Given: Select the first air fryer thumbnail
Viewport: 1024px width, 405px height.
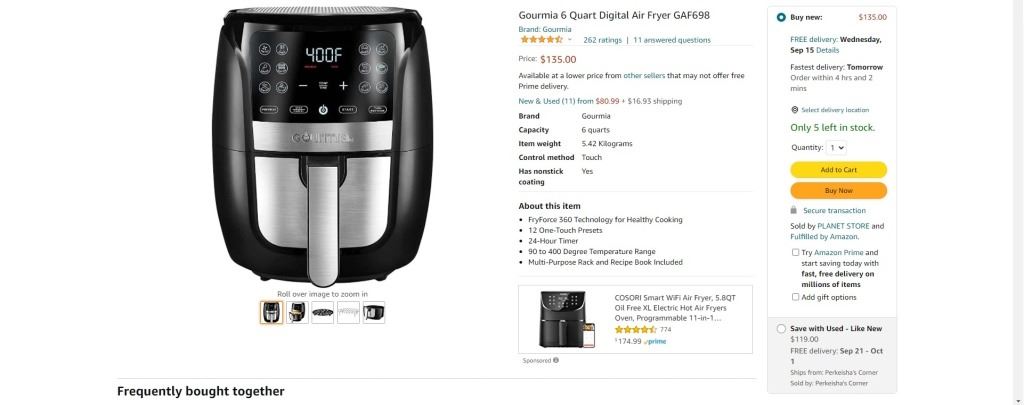Looking at the screenshot, I should [x=271, y=312].
